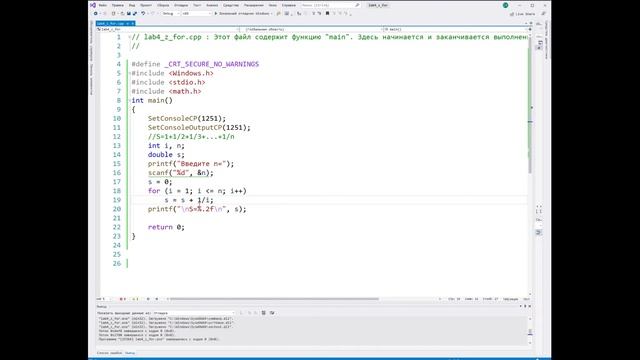Image resolution: width=640 pixels, height=360 pixels.
Task: Switch to the Вывод tab
Action: pyautogui.click(x=130, y=353)
